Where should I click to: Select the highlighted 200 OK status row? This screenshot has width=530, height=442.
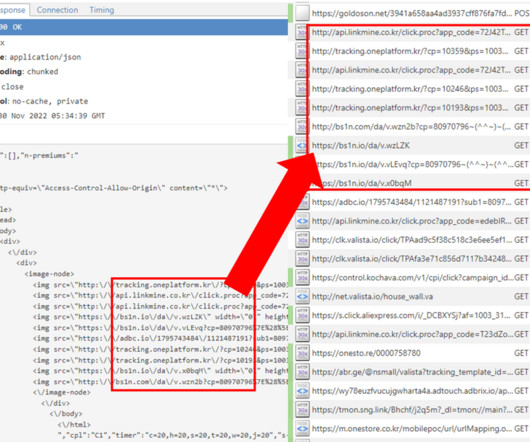pyautogui.click(x=144, y=27)
